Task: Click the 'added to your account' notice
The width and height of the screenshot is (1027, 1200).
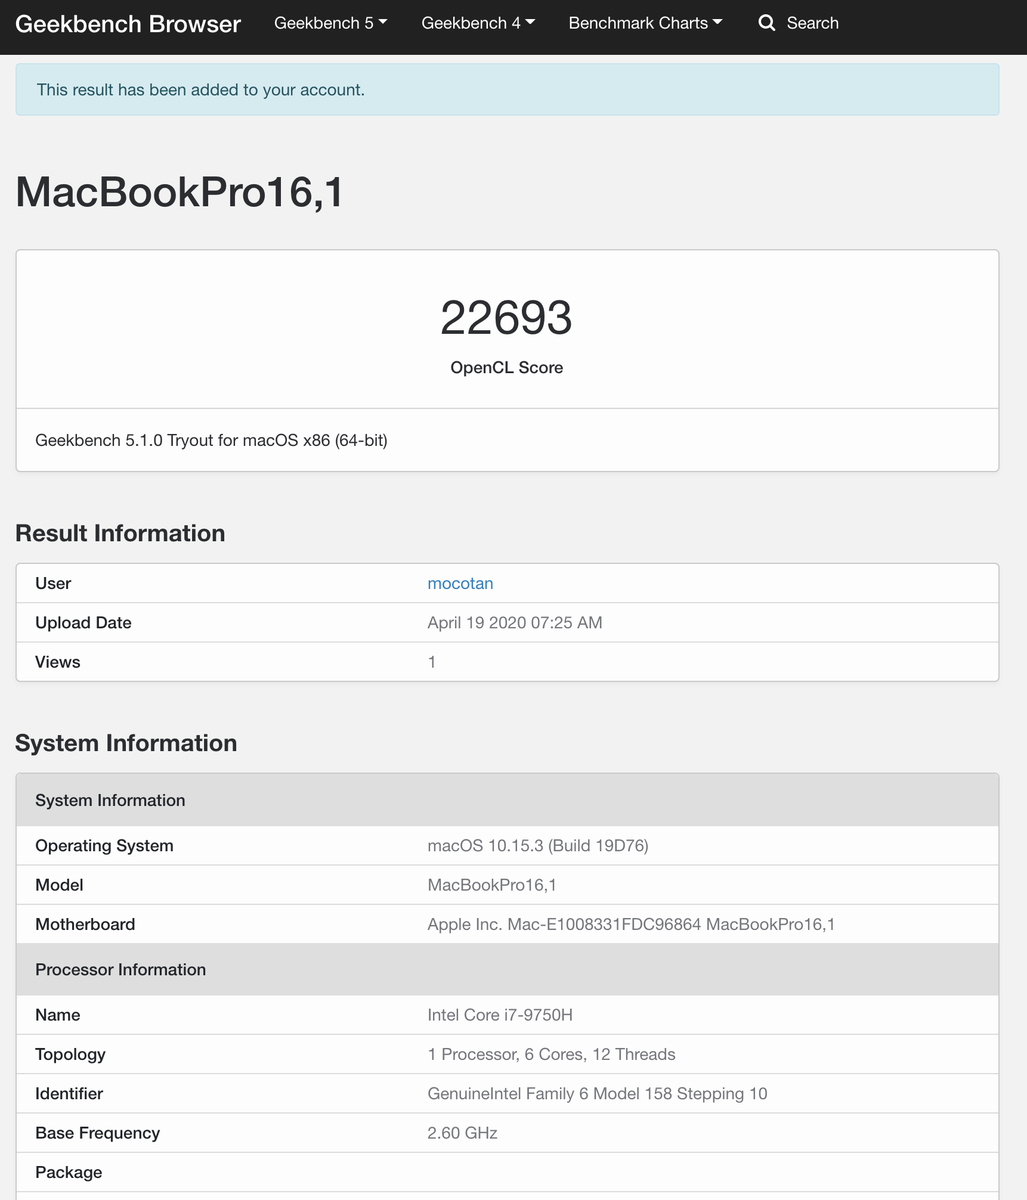Action: 507,90
